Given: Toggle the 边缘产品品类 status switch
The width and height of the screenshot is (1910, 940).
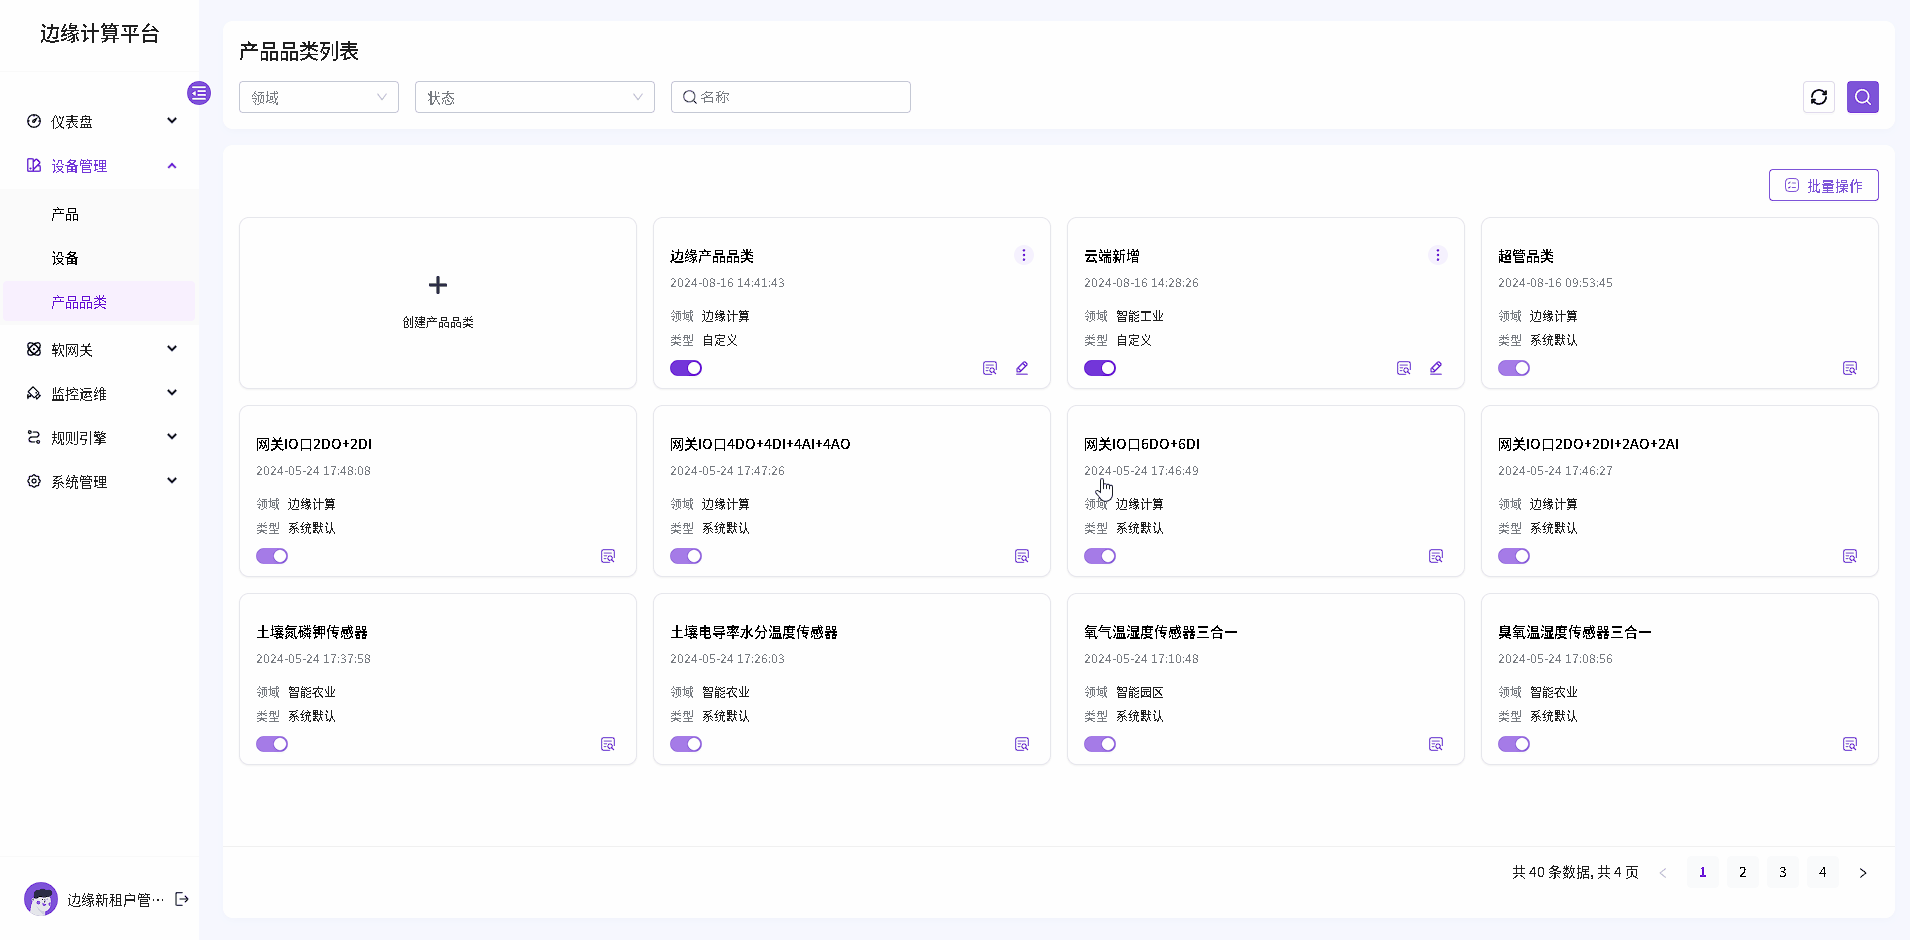Looking at the screenshot, I should (686, 368).
